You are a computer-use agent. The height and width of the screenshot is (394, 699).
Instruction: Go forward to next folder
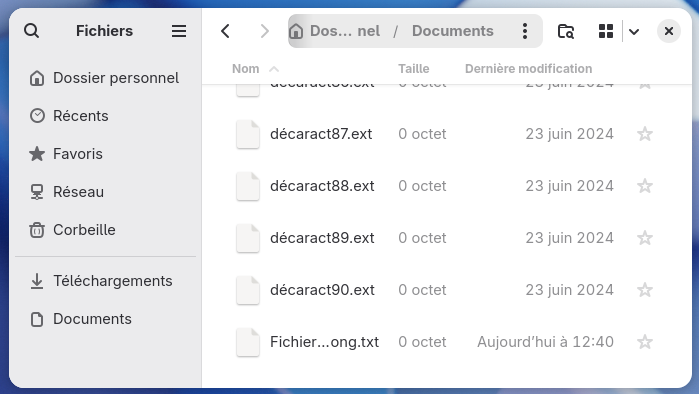click(x=265, y=31)
